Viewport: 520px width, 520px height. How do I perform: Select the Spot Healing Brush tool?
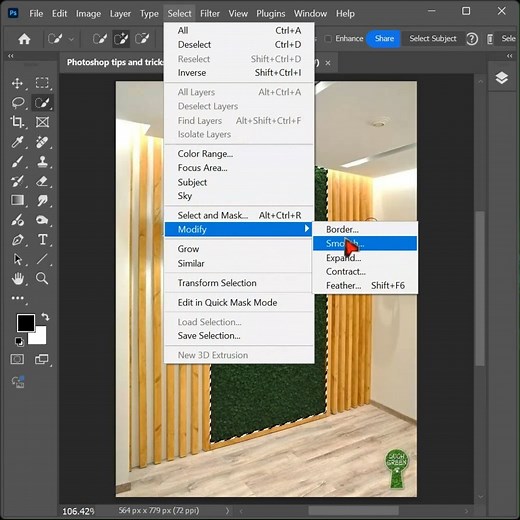tap(42, 142)
